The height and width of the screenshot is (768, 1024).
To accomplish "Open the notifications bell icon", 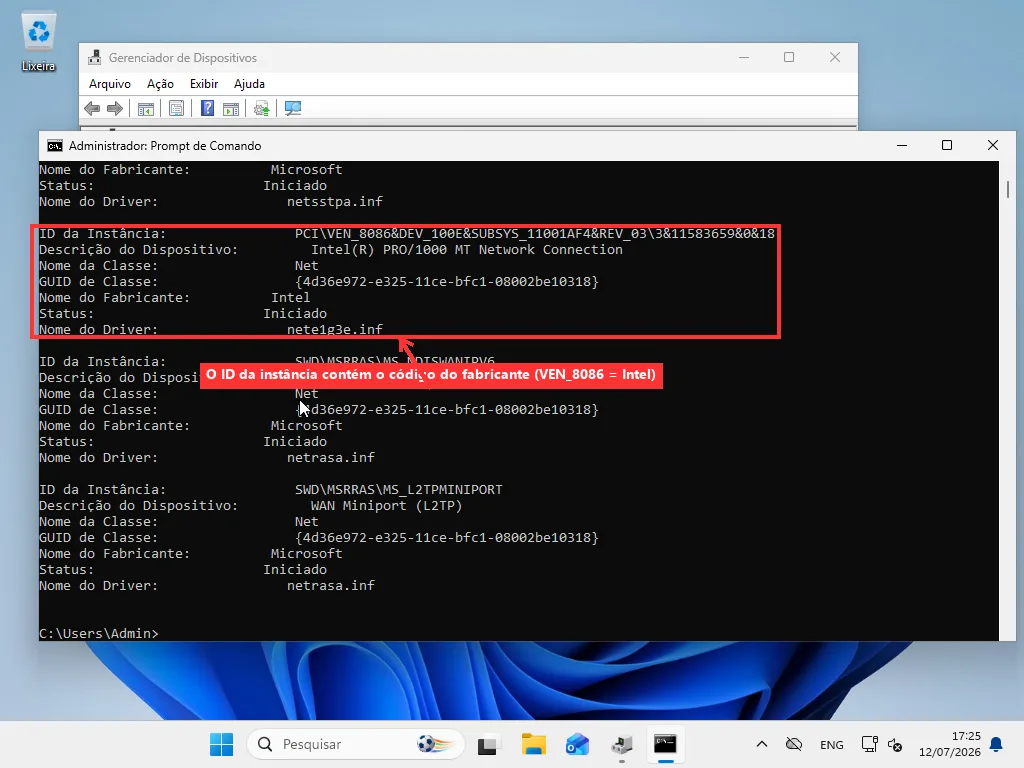I will click(x=996, y=744).
